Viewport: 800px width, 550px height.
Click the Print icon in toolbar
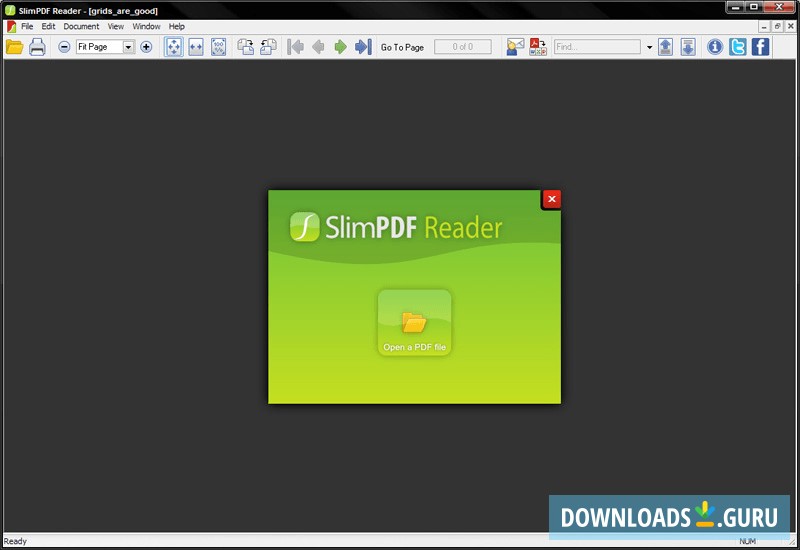37,47
